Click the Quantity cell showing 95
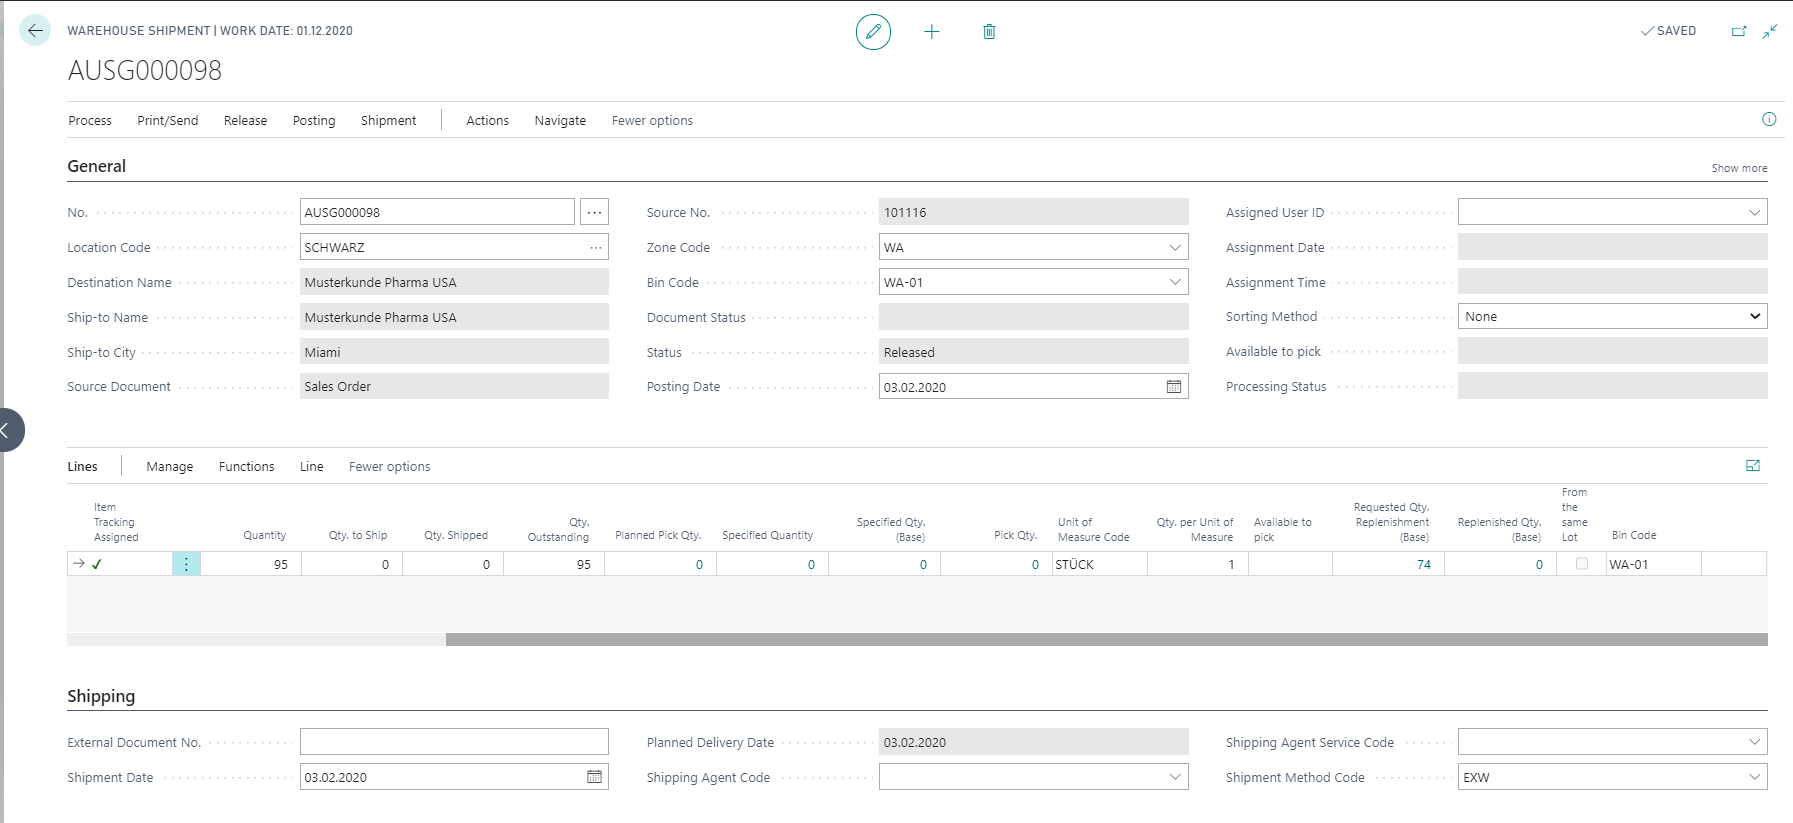1793x823 pixels. click(251, 564)
